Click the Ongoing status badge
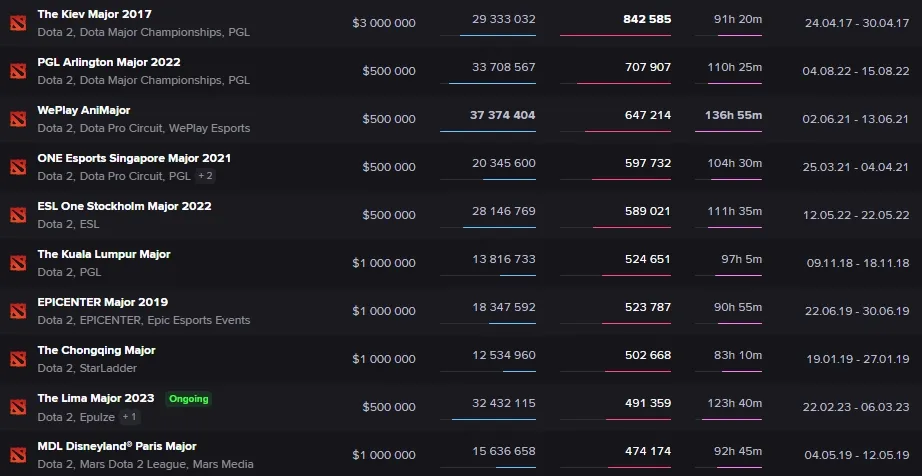This screenshot has width=922, height=476. 189,399
